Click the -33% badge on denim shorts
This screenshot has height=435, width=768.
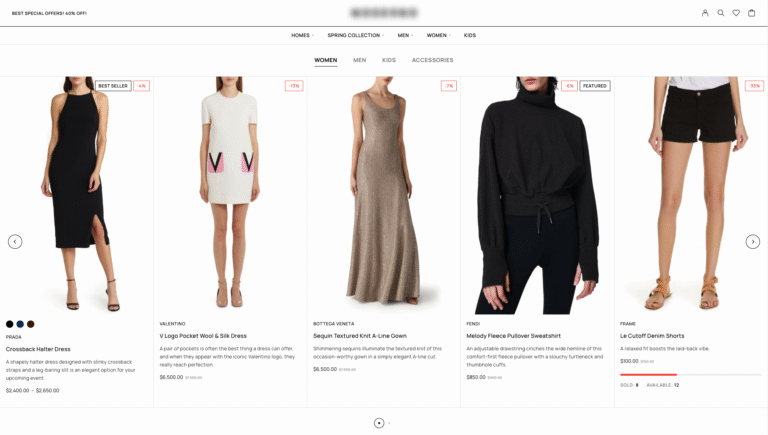pos(754,86)
